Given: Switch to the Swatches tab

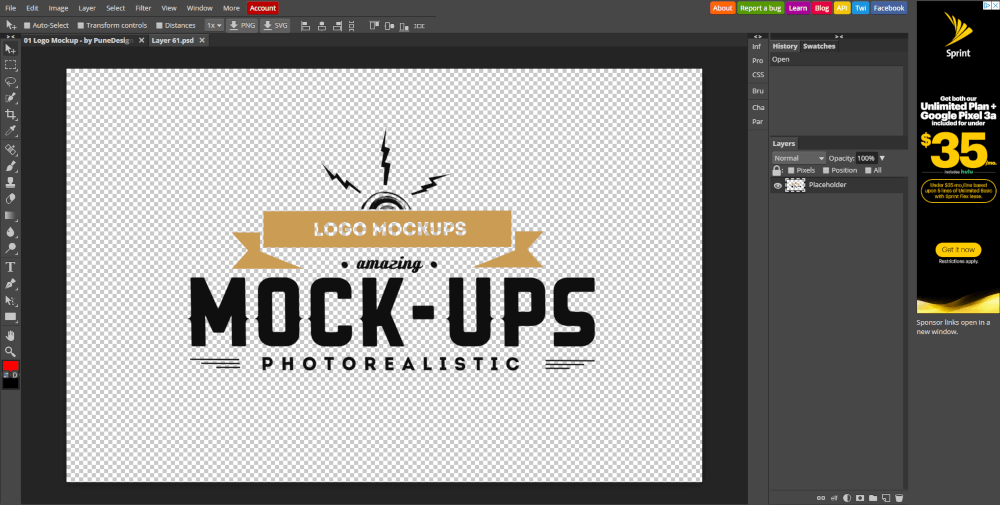Looking at the screenshot, I should click(819, 47).
